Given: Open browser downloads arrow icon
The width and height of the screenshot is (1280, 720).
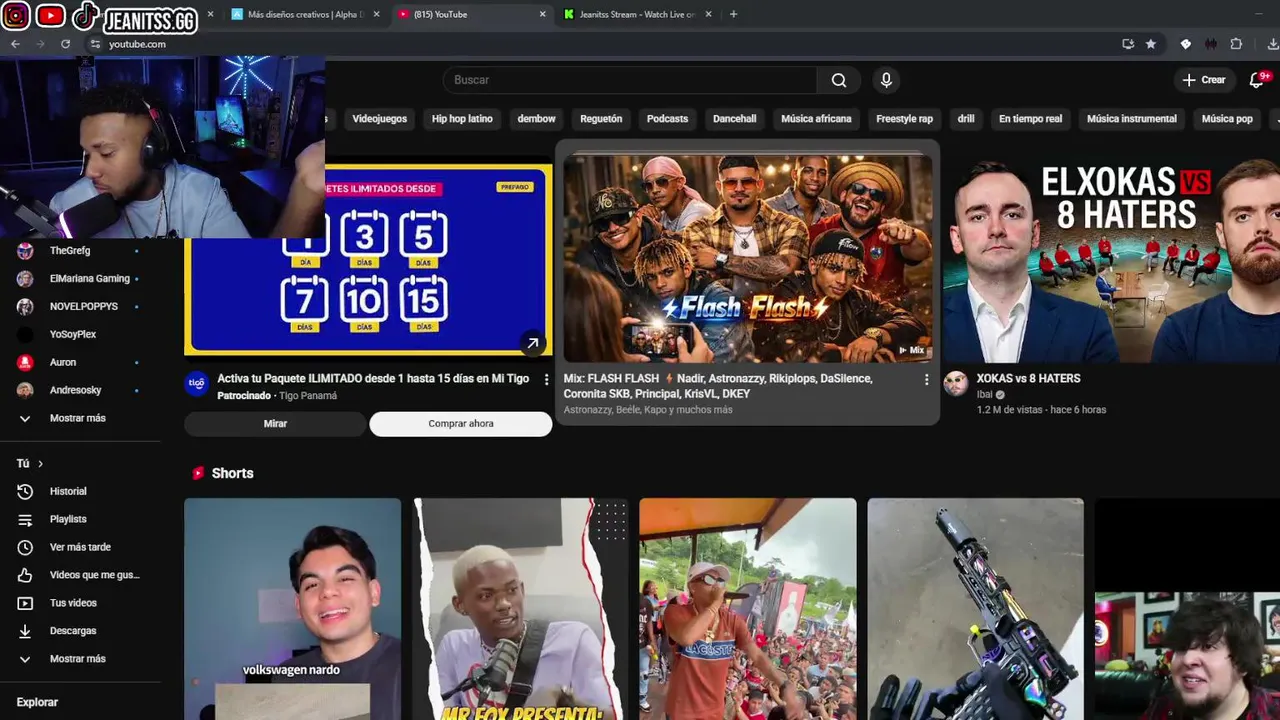Looking at the screenshot, I should pos(1272,44).
